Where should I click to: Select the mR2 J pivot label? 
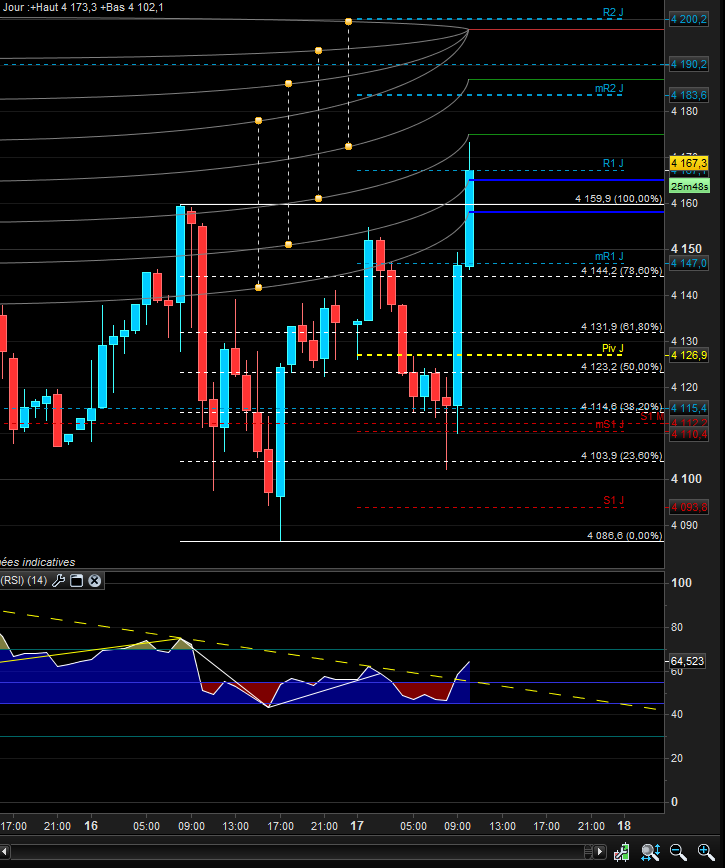(609, 88)
